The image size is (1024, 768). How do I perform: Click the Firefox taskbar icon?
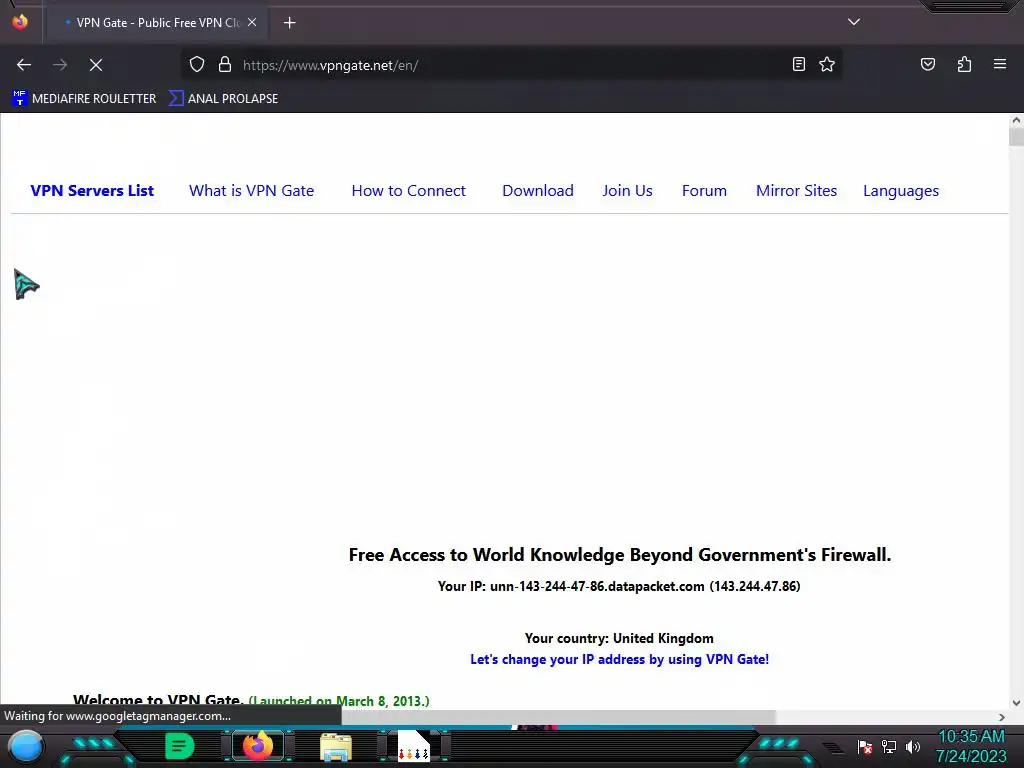click(x=257, y=746)
